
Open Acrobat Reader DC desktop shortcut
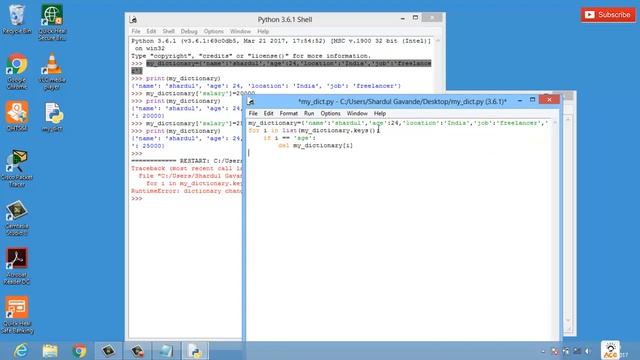point(17,266)
